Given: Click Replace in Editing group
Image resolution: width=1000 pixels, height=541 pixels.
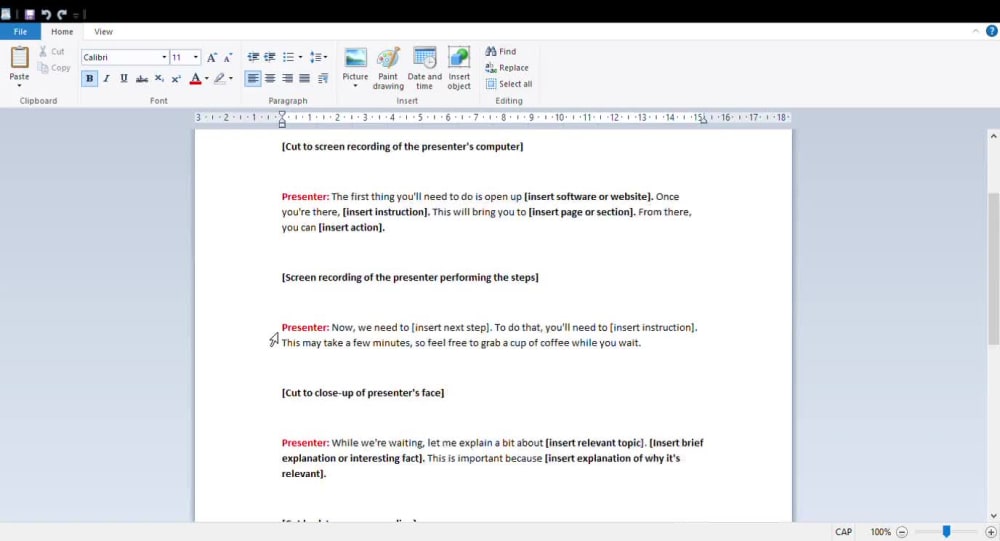Looking at the screenshot, I should click(x=507, y=68).
